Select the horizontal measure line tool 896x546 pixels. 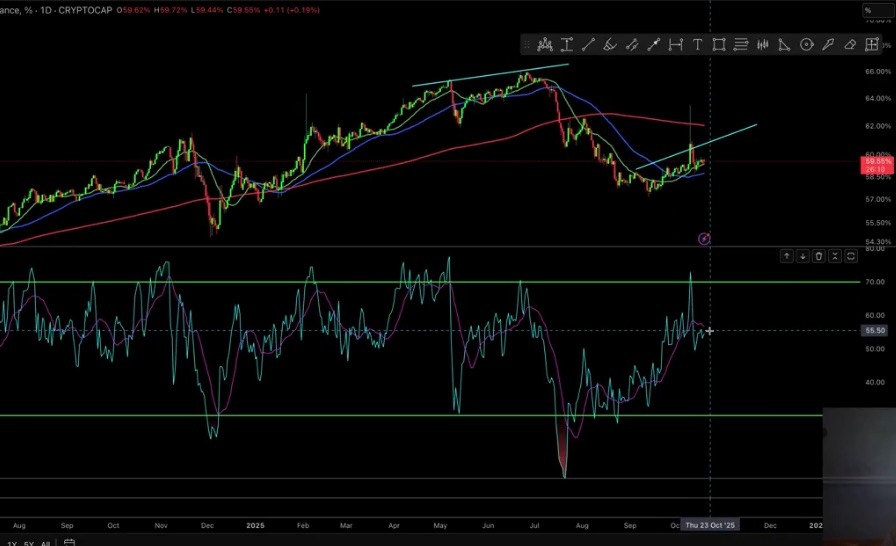(x=675, y=44)
